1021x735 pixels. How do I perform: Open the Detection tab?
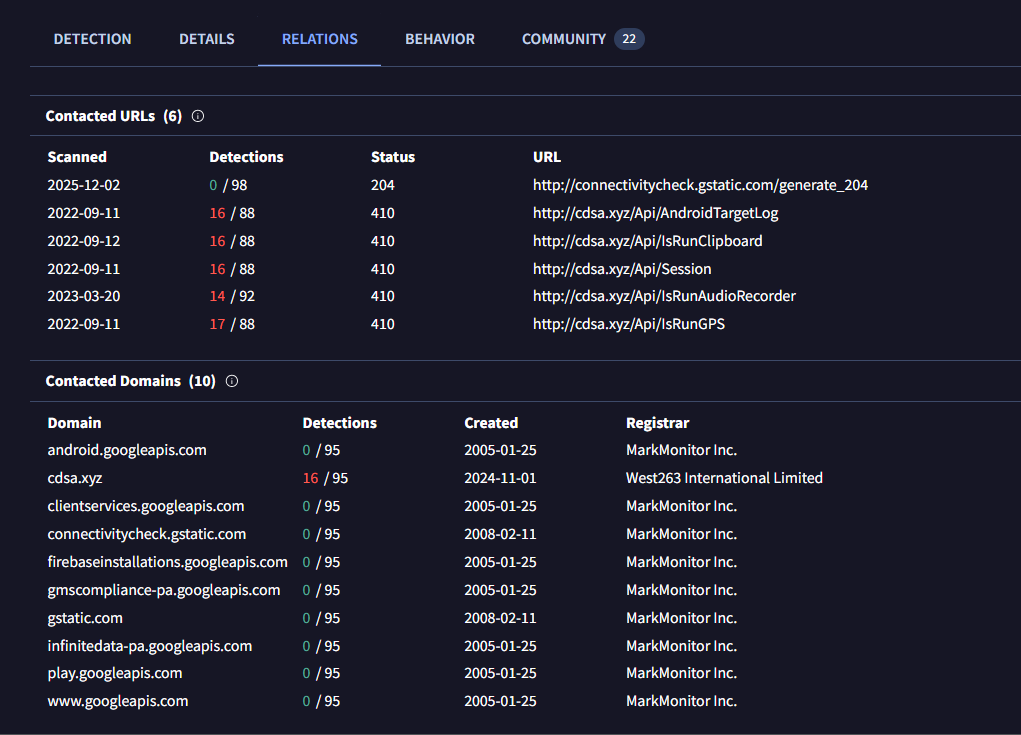pos(92,39)
